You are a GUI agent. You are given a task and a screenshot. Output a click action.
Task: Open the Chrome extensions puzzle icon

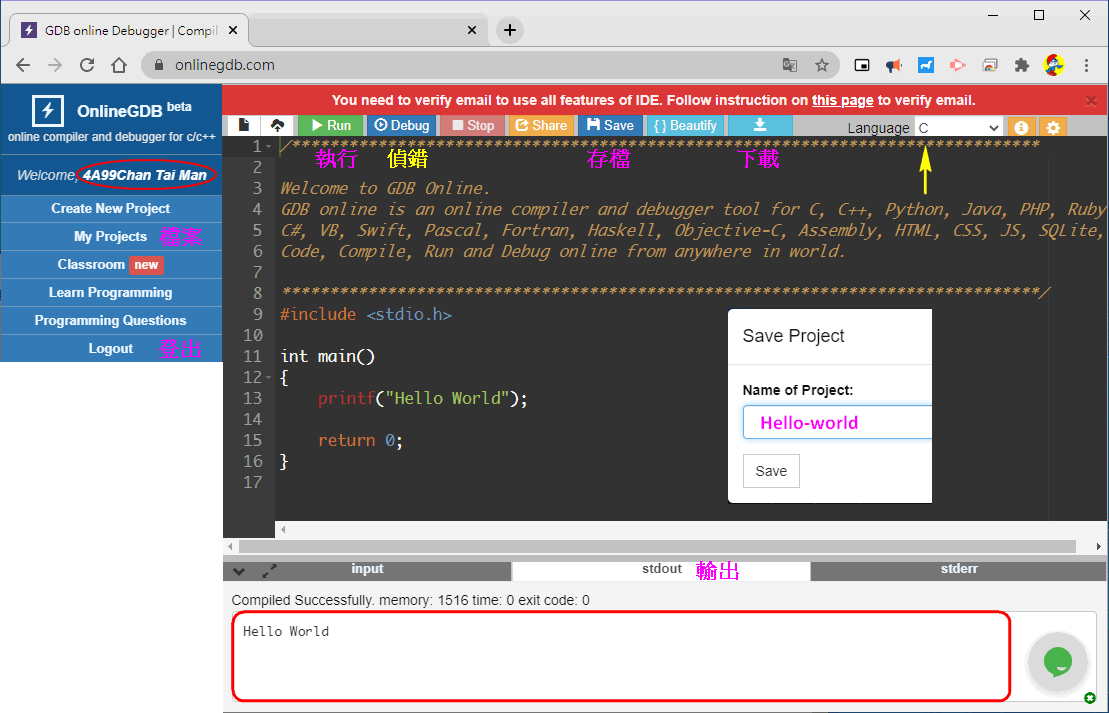coord(1021,65)
